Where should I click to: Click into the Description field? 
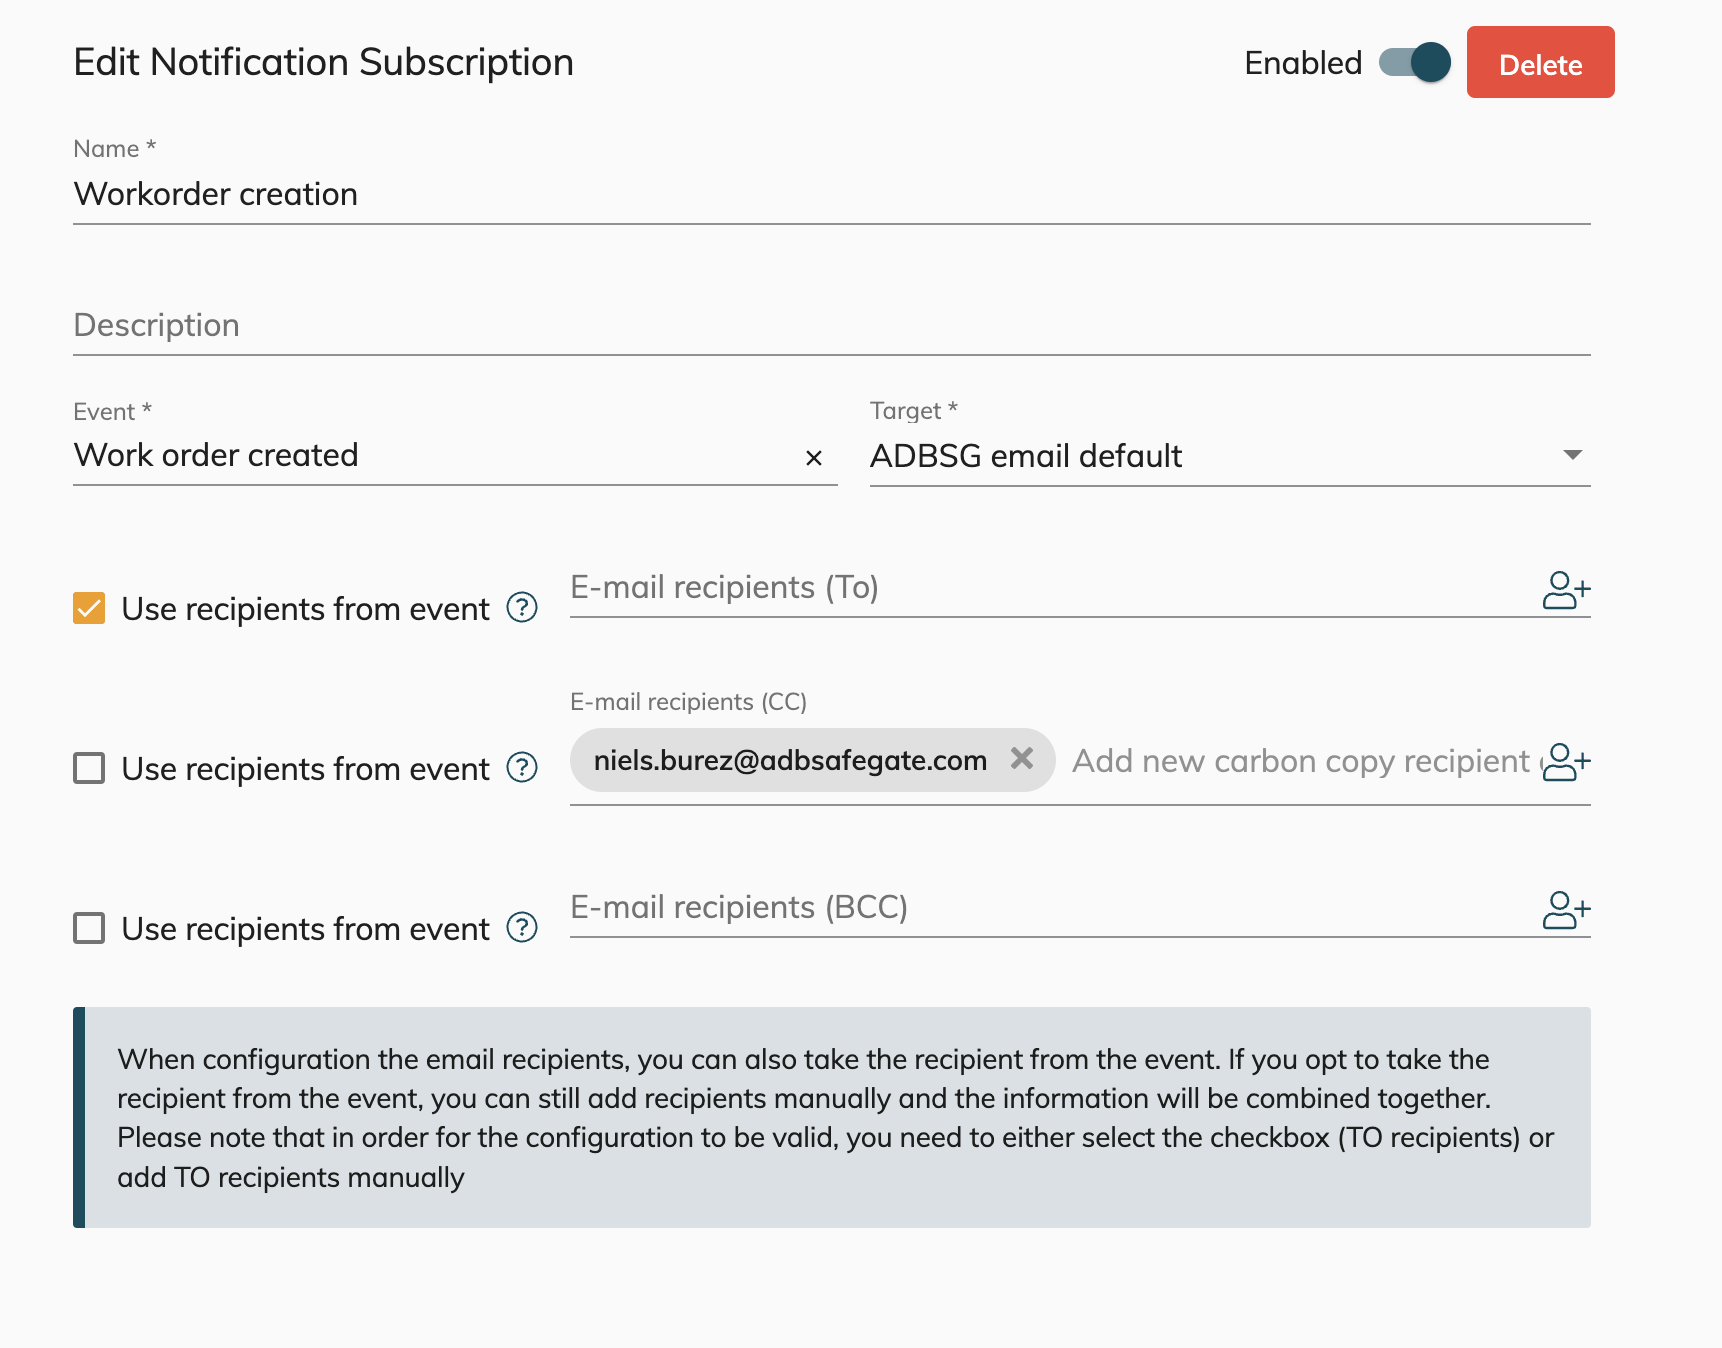click(830, 326)
